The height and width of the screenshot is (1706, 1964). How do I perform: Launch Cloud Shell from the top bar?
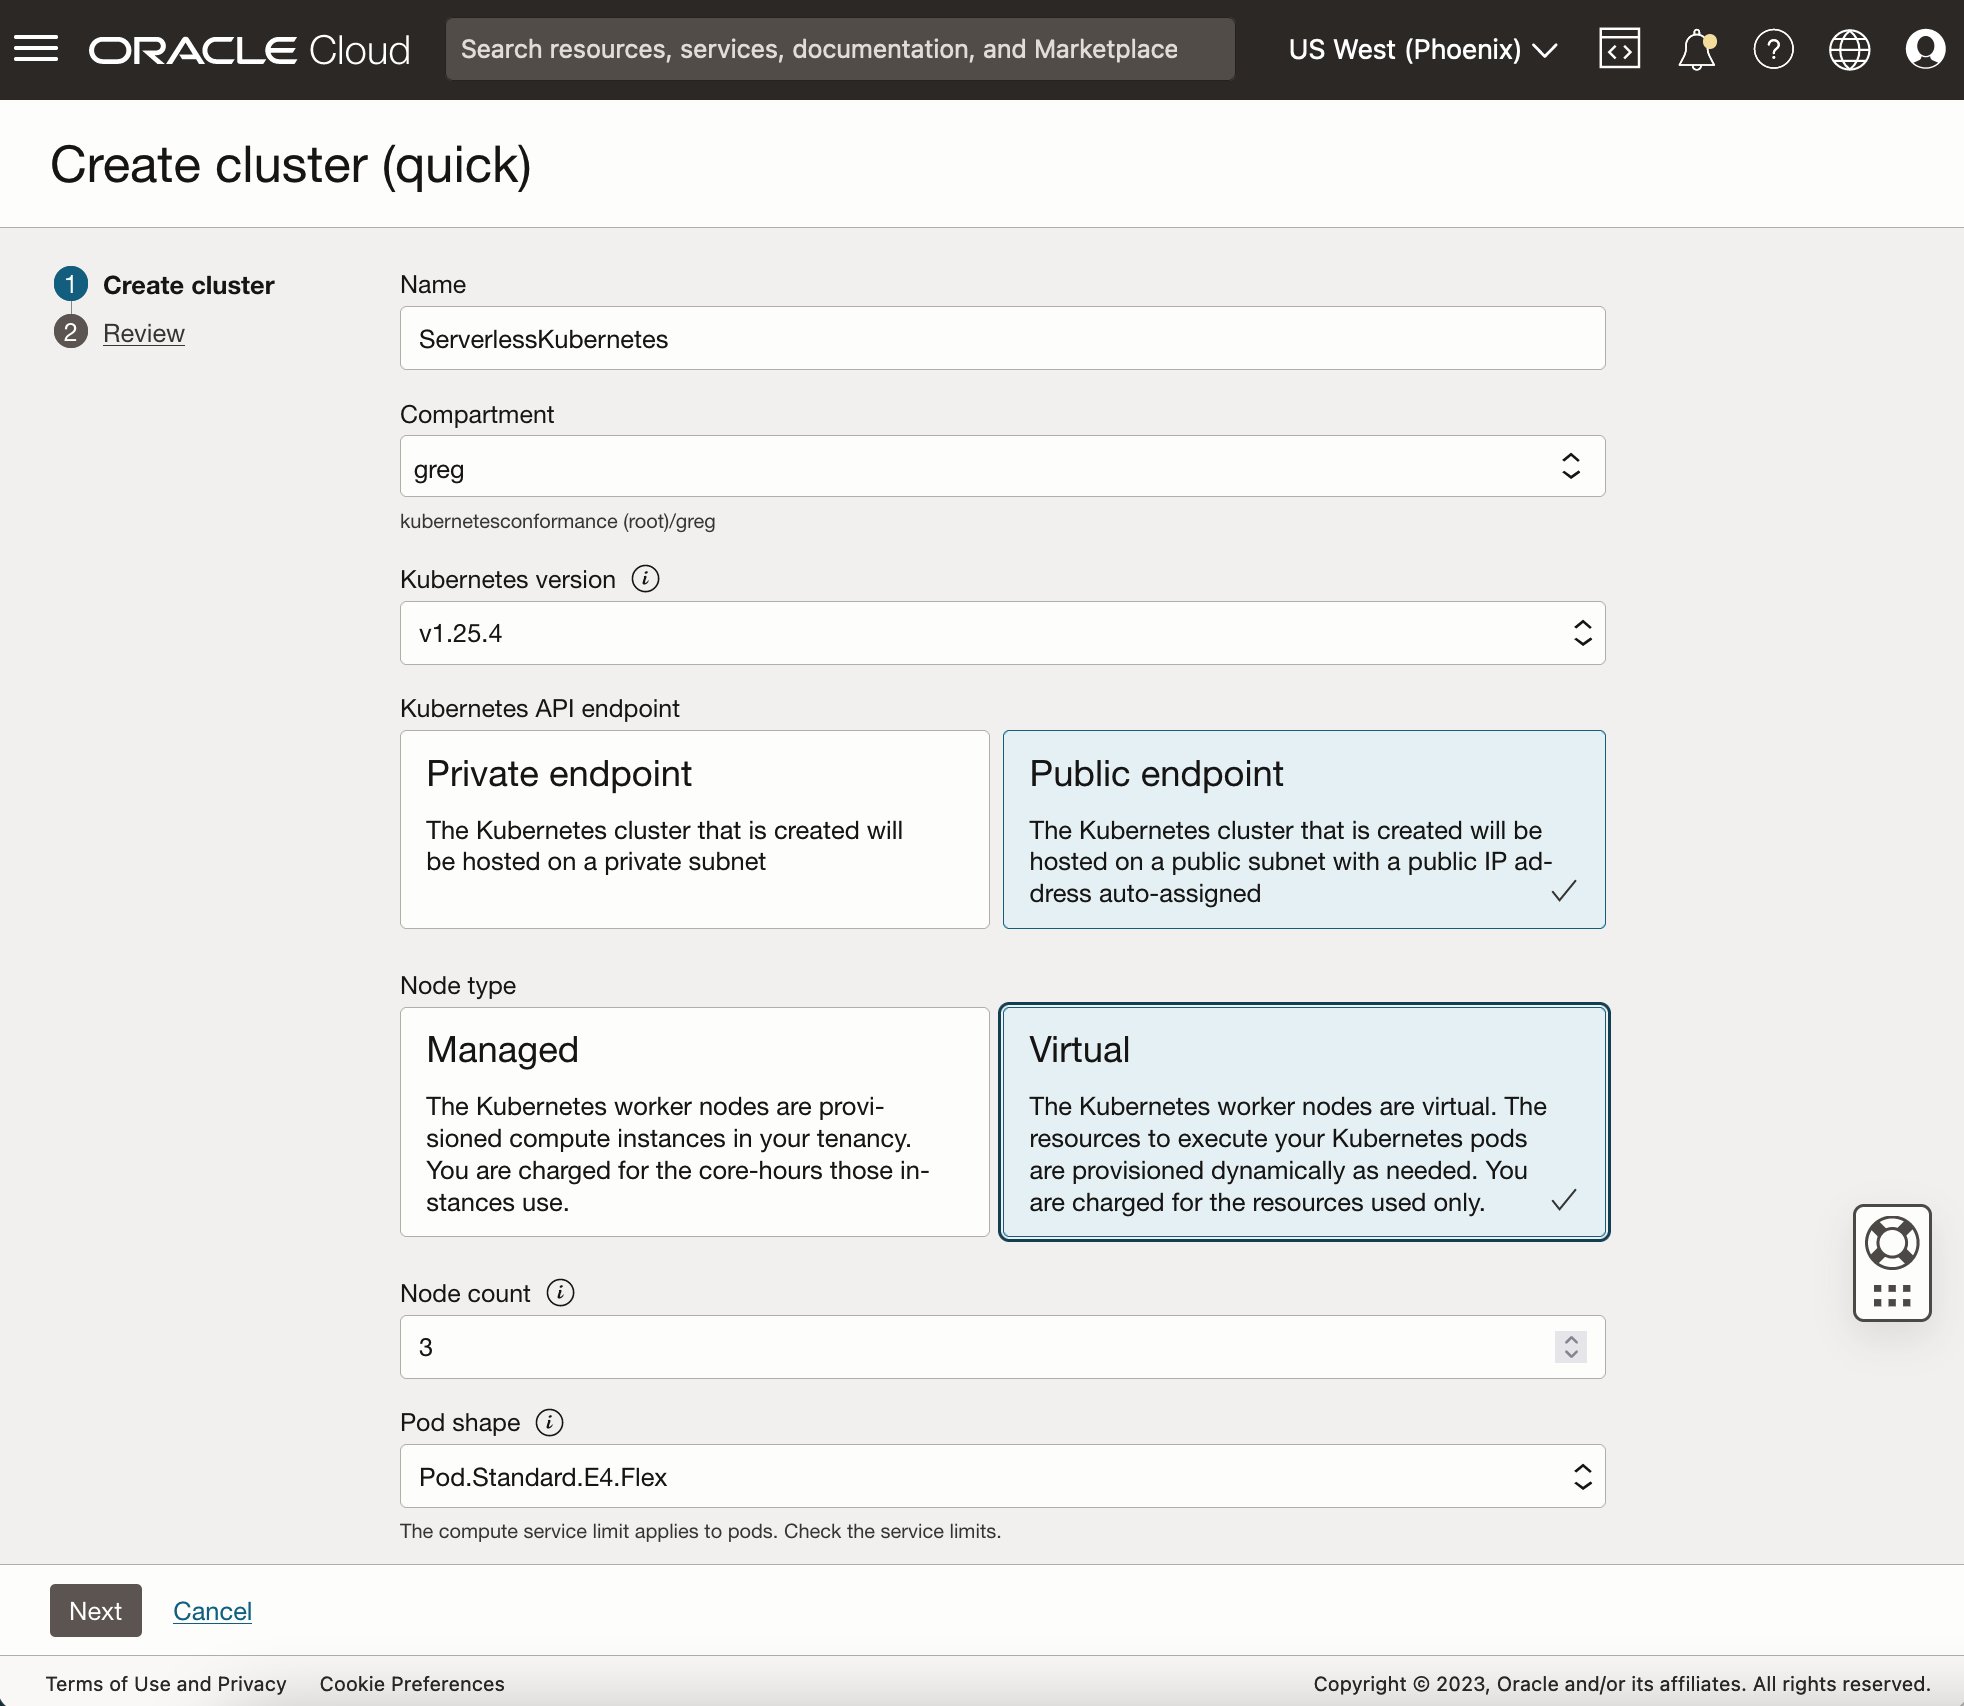point(1620,48)
